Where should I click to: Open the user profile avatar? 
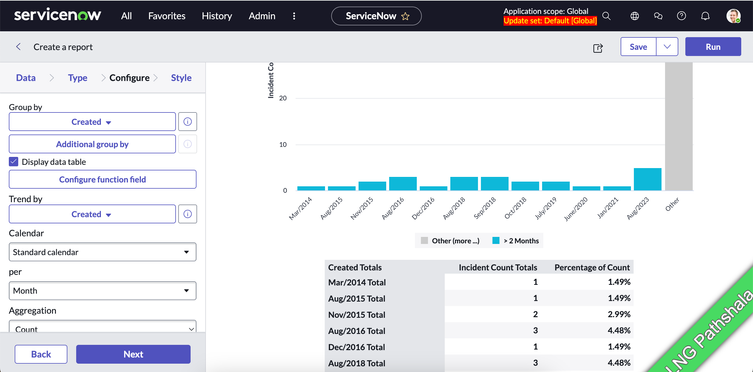(733, 16)
